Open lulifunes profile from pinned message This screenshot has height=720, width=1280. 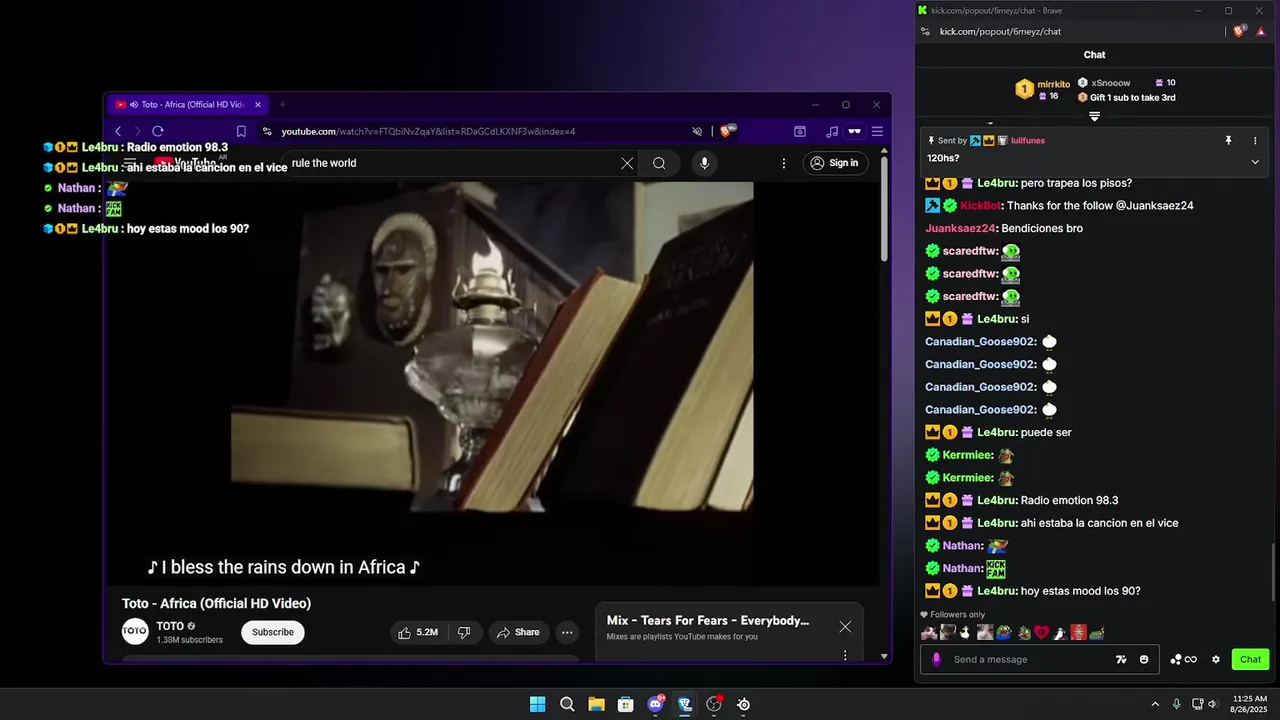click(1028, 141)
